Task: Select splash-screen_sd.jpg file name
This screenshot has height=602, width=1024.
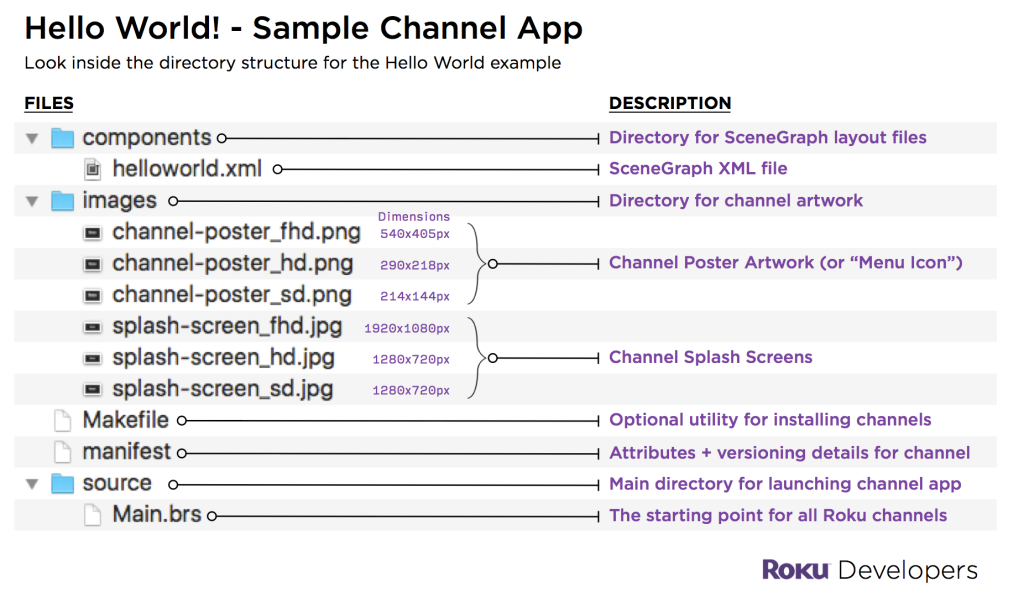Action: coord(222,389)
